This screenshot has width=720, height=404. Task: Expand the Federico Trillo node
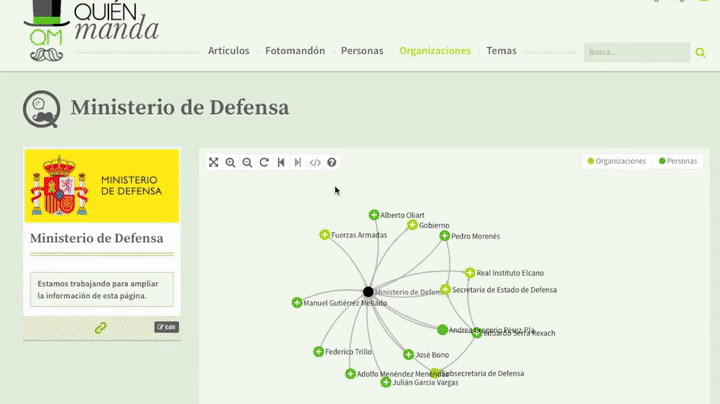318,352
